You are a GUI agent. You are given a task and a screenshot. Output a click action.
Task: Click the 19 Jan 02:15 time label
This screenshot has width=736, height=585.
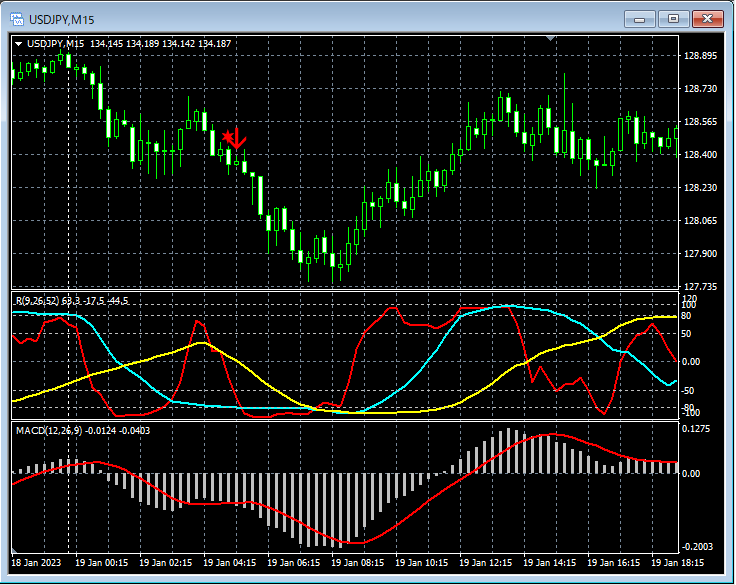coord(166,562)
